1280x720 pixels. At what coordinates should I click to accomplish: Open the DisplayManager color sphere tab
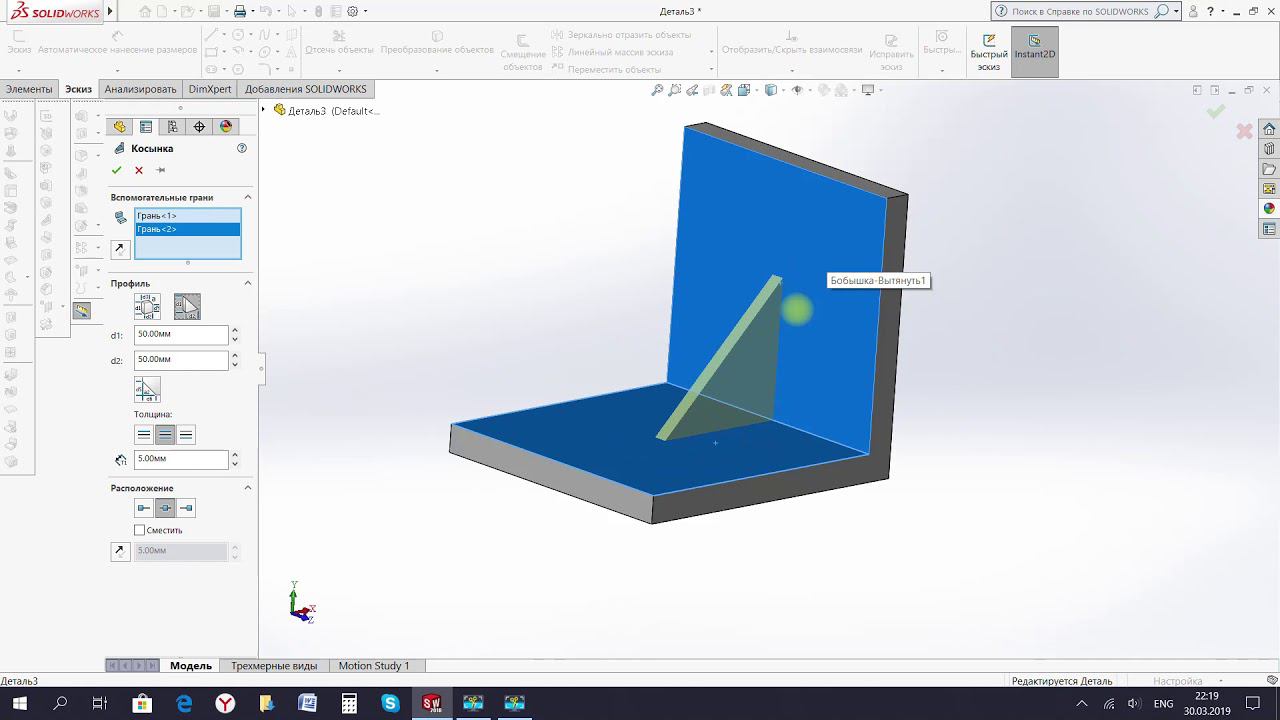pyautogui.click(x=226, y=127)
